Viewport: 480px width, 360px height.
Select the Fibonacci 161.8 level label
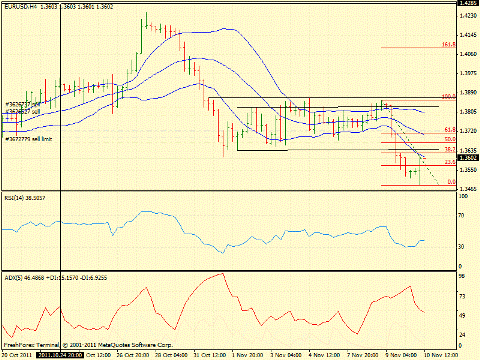pos(449,44)
